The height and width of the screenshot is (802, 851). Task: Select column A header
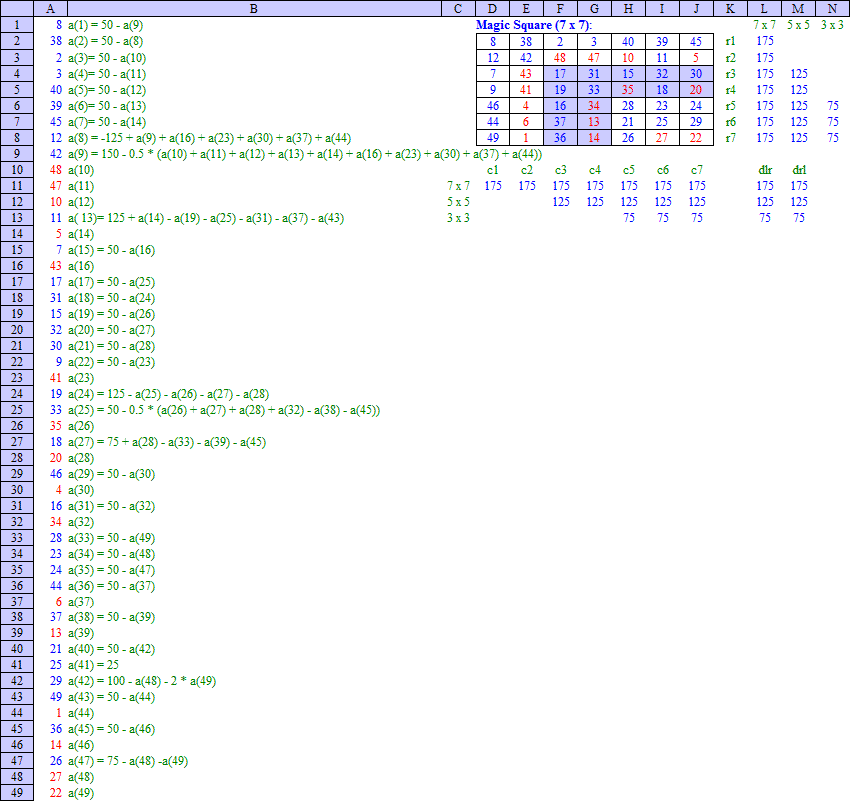[50, 9]
